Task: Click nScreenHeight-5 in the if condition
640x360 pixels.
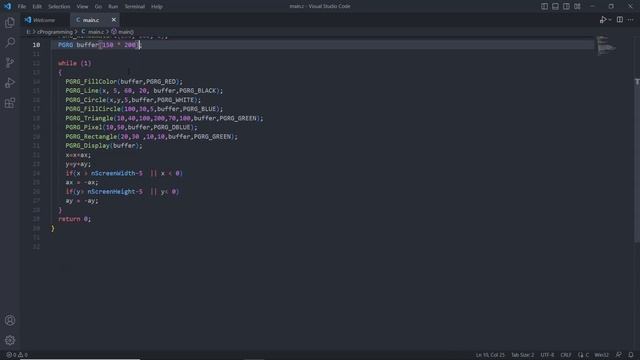Action: click(x=115, y=192)
